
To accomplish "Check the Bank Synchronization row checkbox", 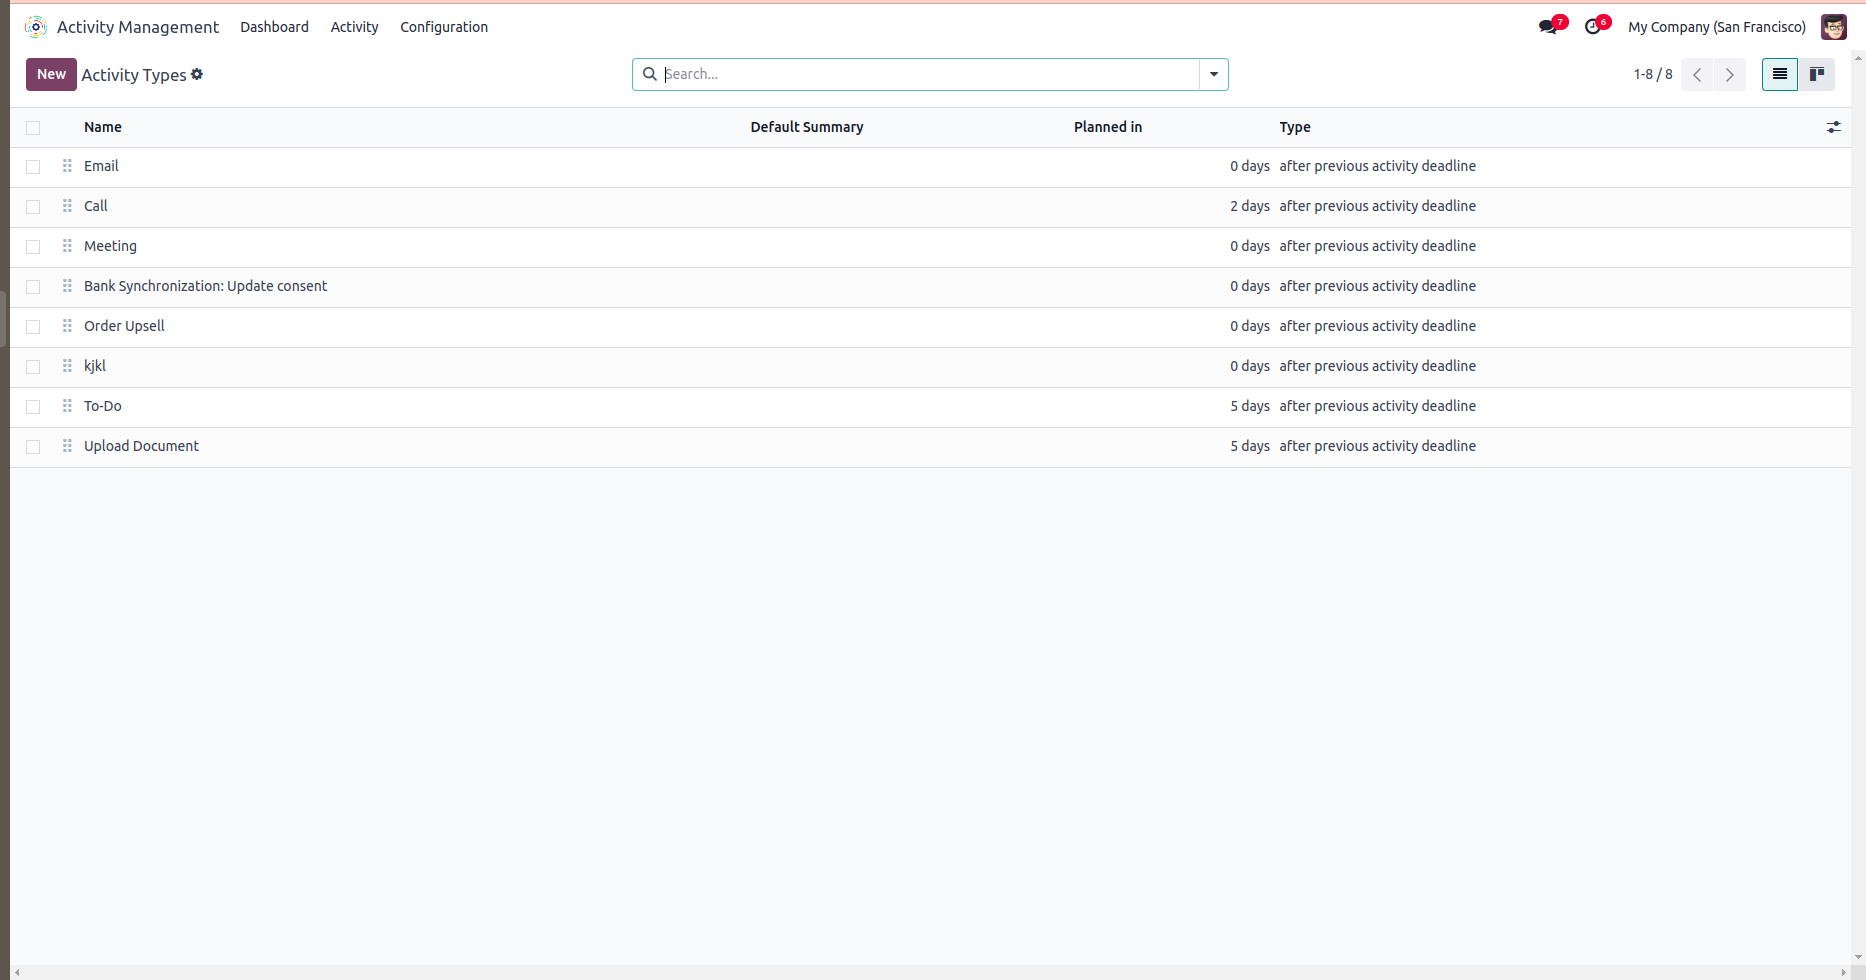I will tap(33, 287).
